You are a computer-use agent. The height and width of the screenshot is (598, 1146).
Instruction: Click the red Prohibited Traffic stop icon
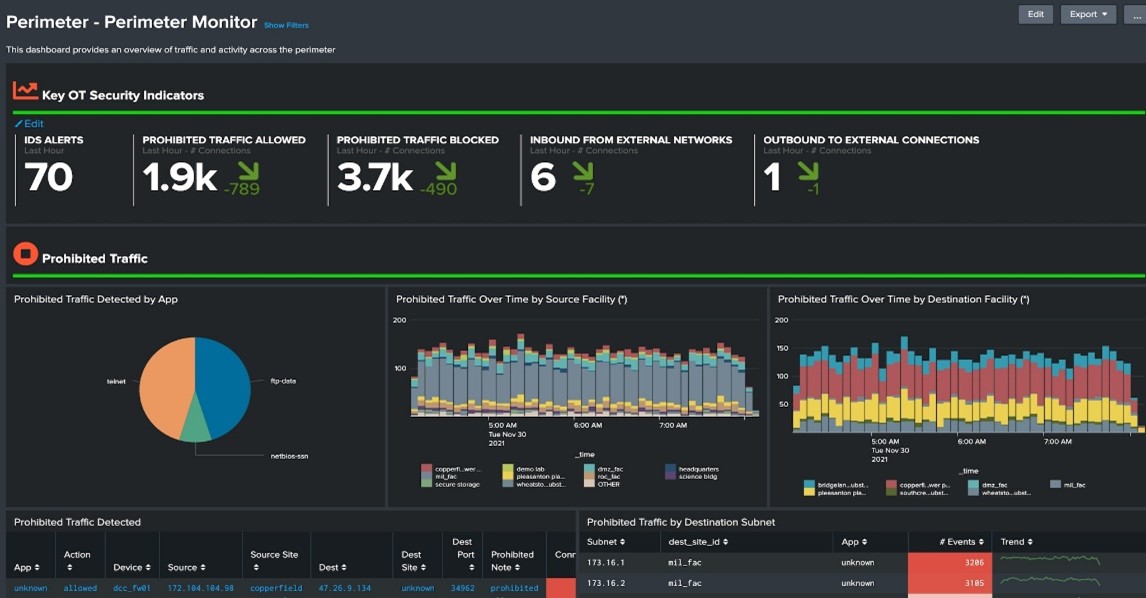25,255
